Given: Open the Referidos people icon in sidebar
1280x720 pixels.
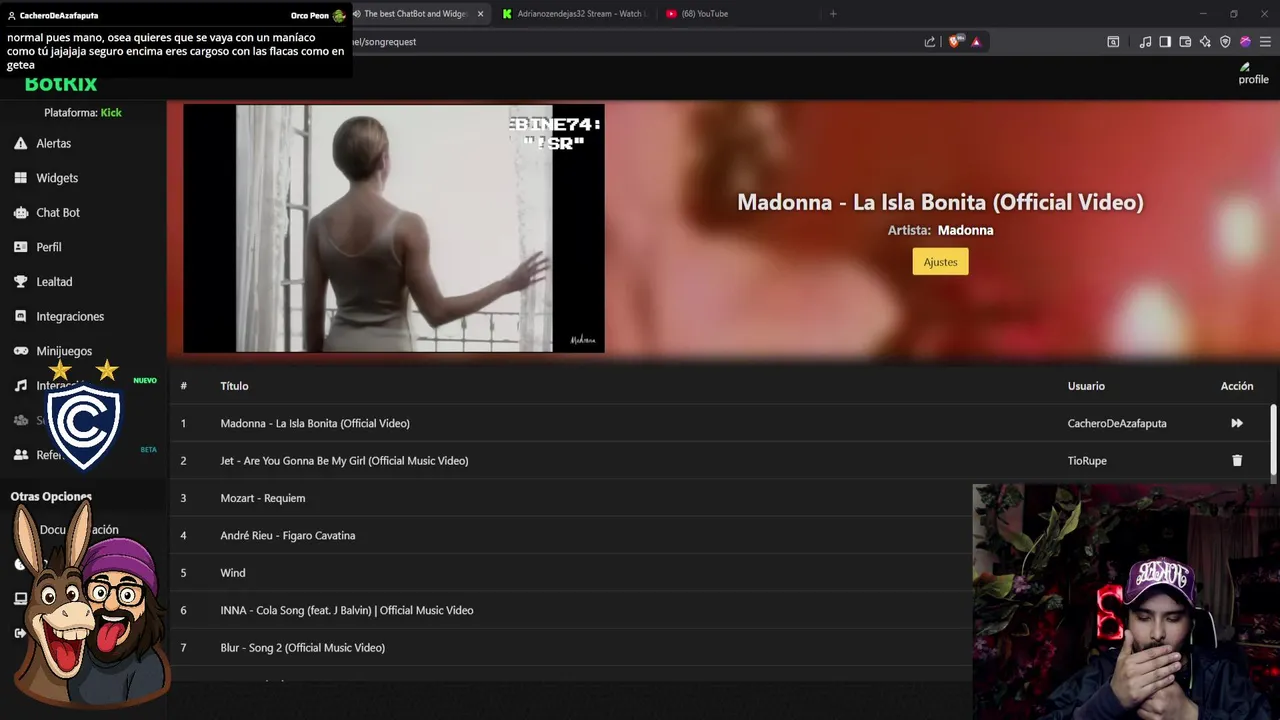Looking at the screenshot, I should (x=20, y=455).
